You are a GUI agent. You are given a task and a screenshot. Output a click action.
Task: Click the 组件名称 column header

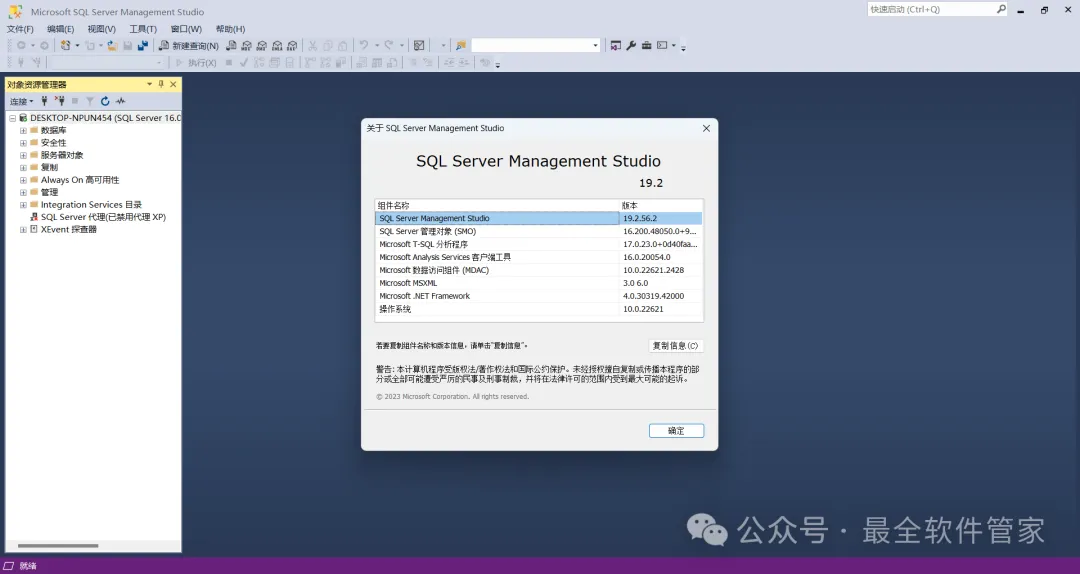click(x=497, y=205)
